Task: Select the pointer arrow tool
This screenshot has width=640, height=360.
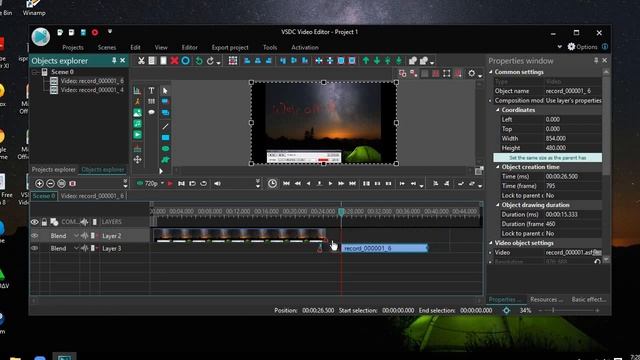Action: pyautogui.click(x=165, y=91)
